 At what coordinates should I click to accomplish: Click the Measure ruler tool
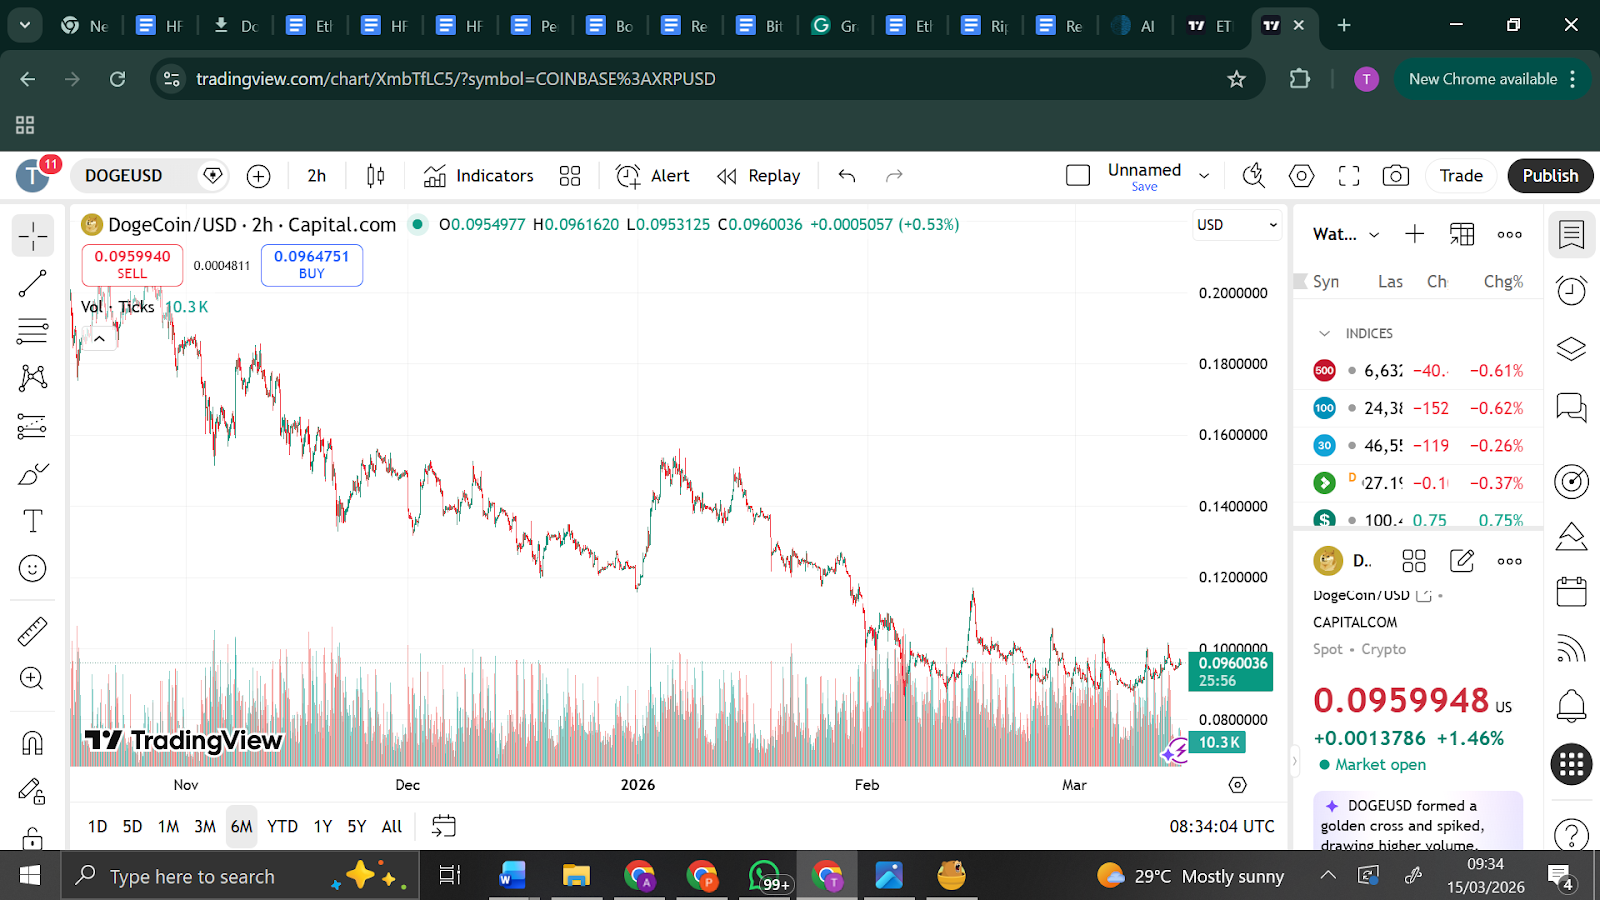32,631
